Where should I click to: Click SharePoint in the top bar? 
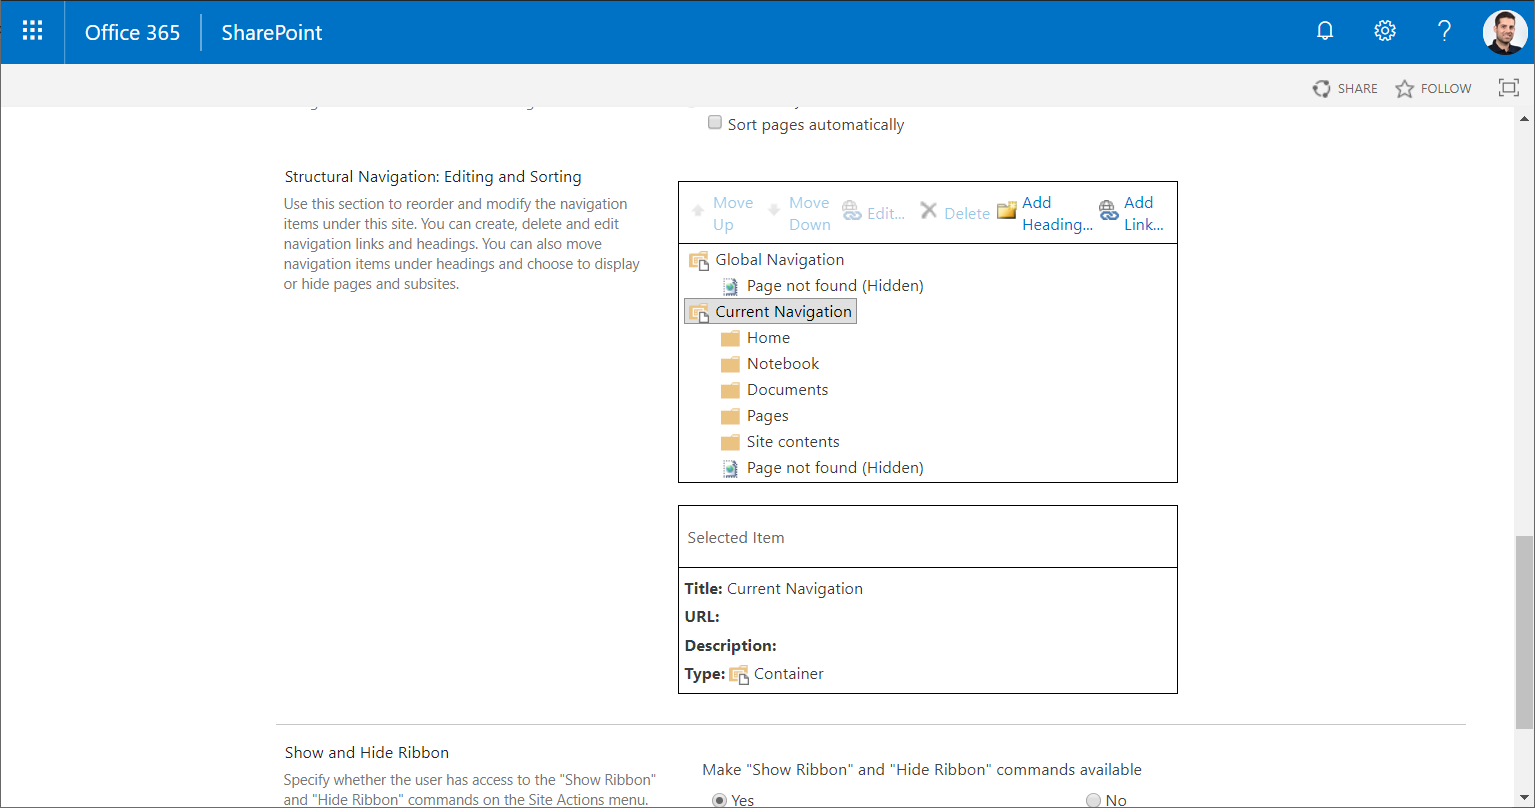pyautogui.click(x=271, y=32)
